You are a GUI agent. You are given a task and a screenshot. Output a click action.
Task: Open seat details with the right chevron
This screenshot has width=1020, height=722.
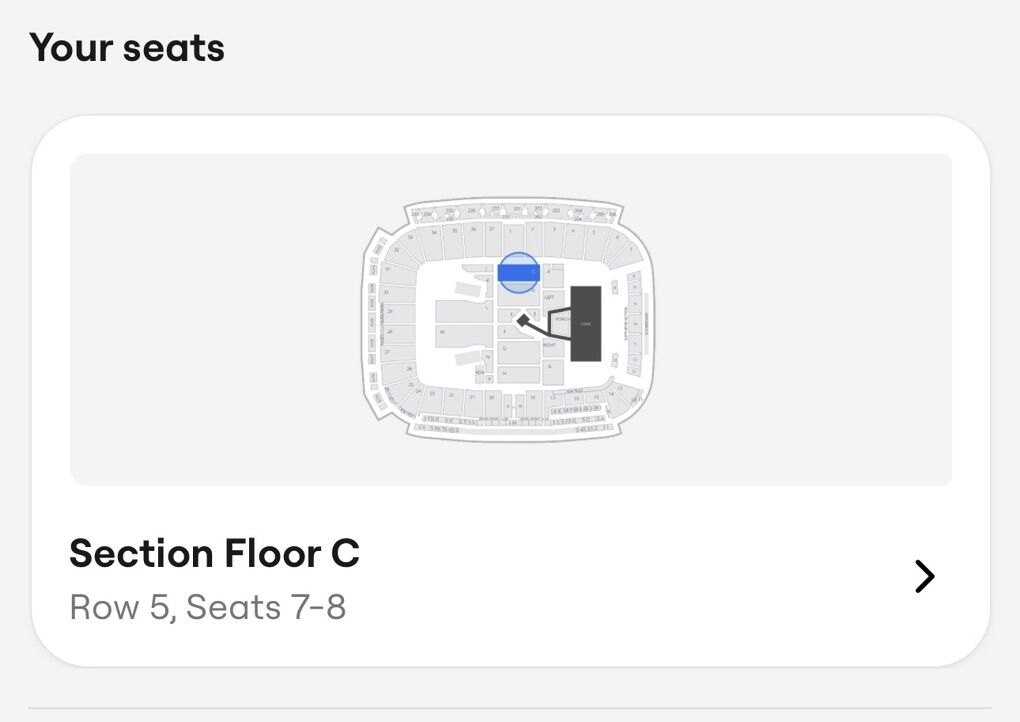point(925,576)
